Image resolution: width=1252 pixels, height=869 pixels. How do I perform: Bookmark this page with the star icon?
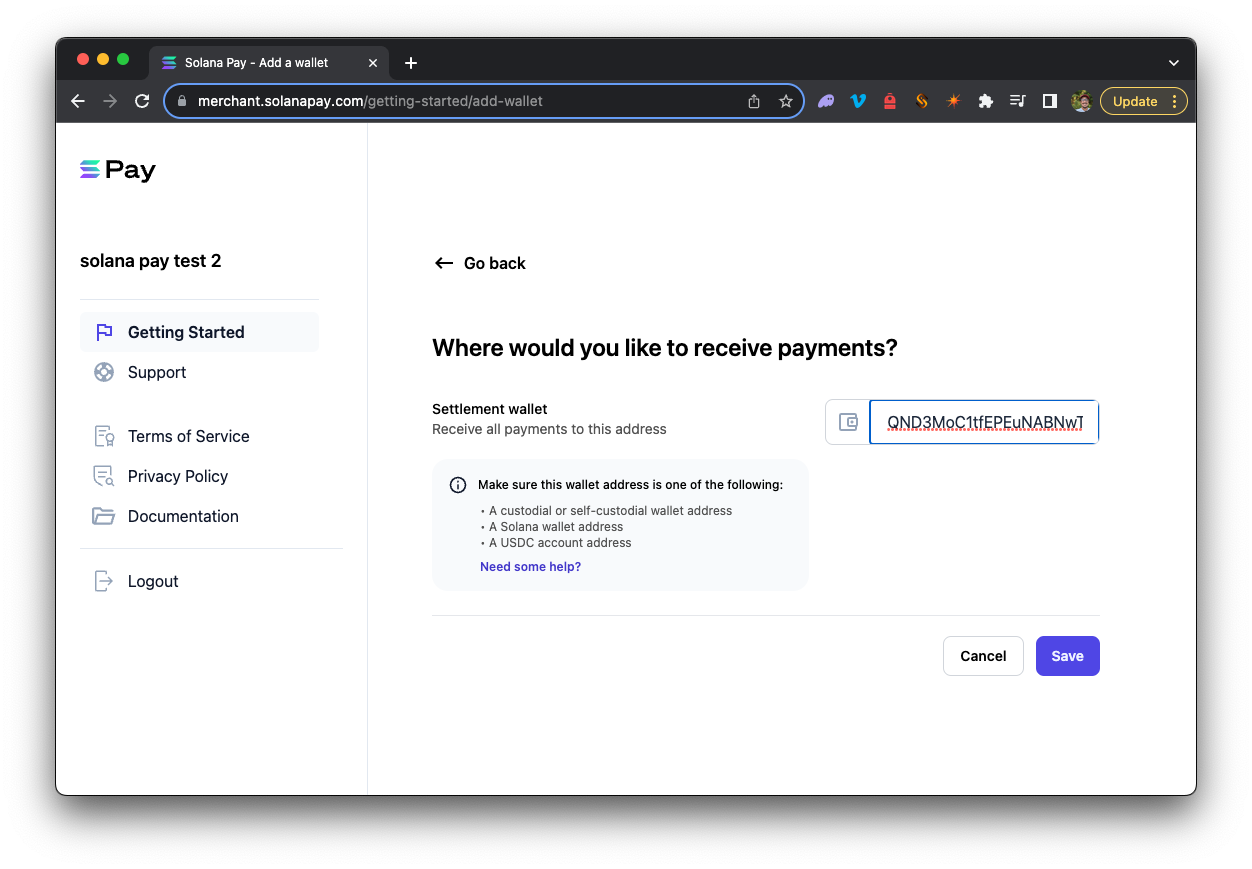(x=786, y=101)
